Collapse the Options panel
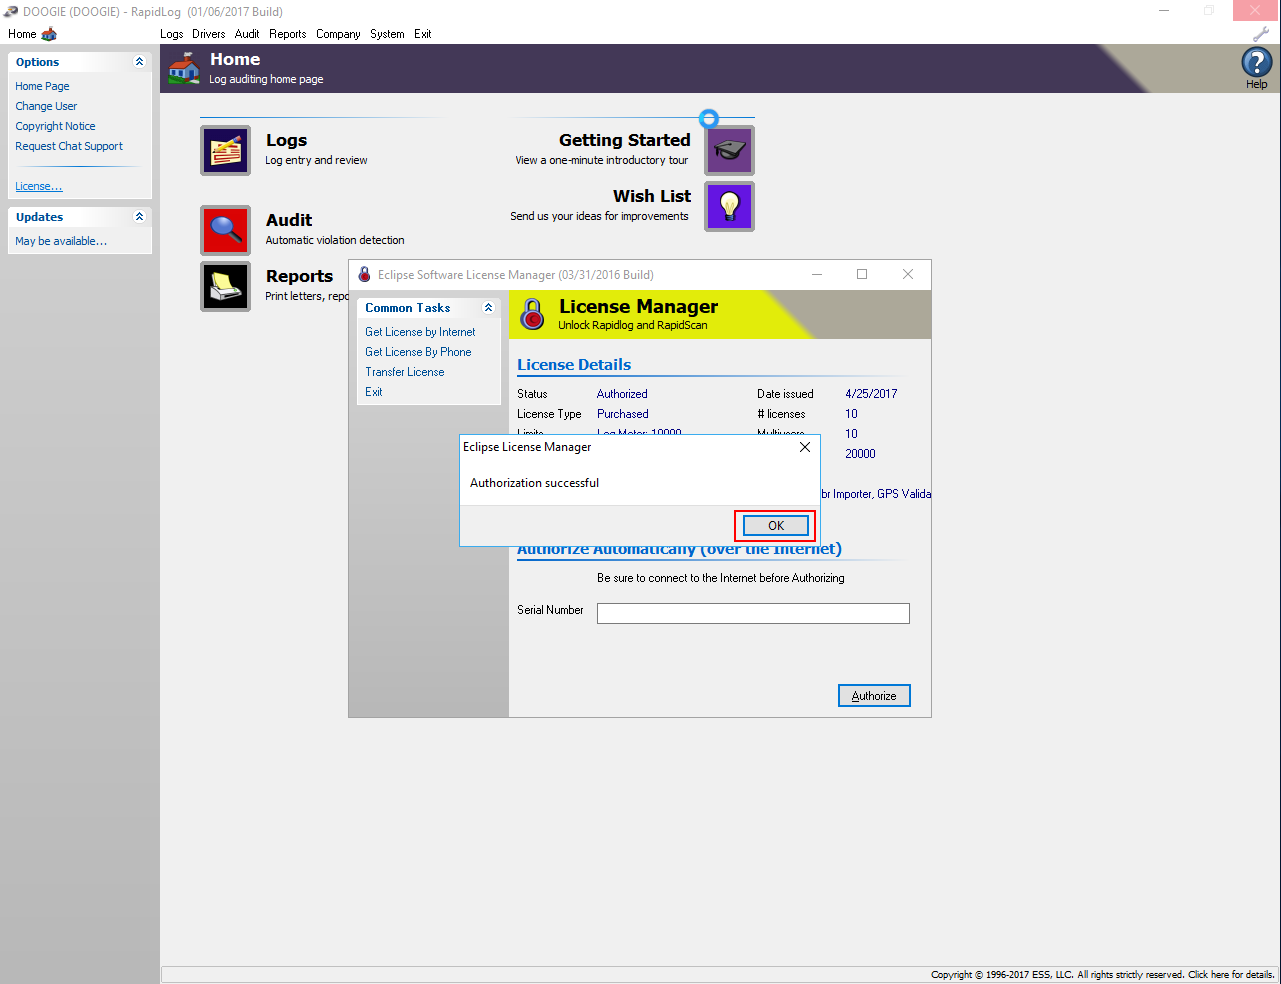 coord(139,62)
